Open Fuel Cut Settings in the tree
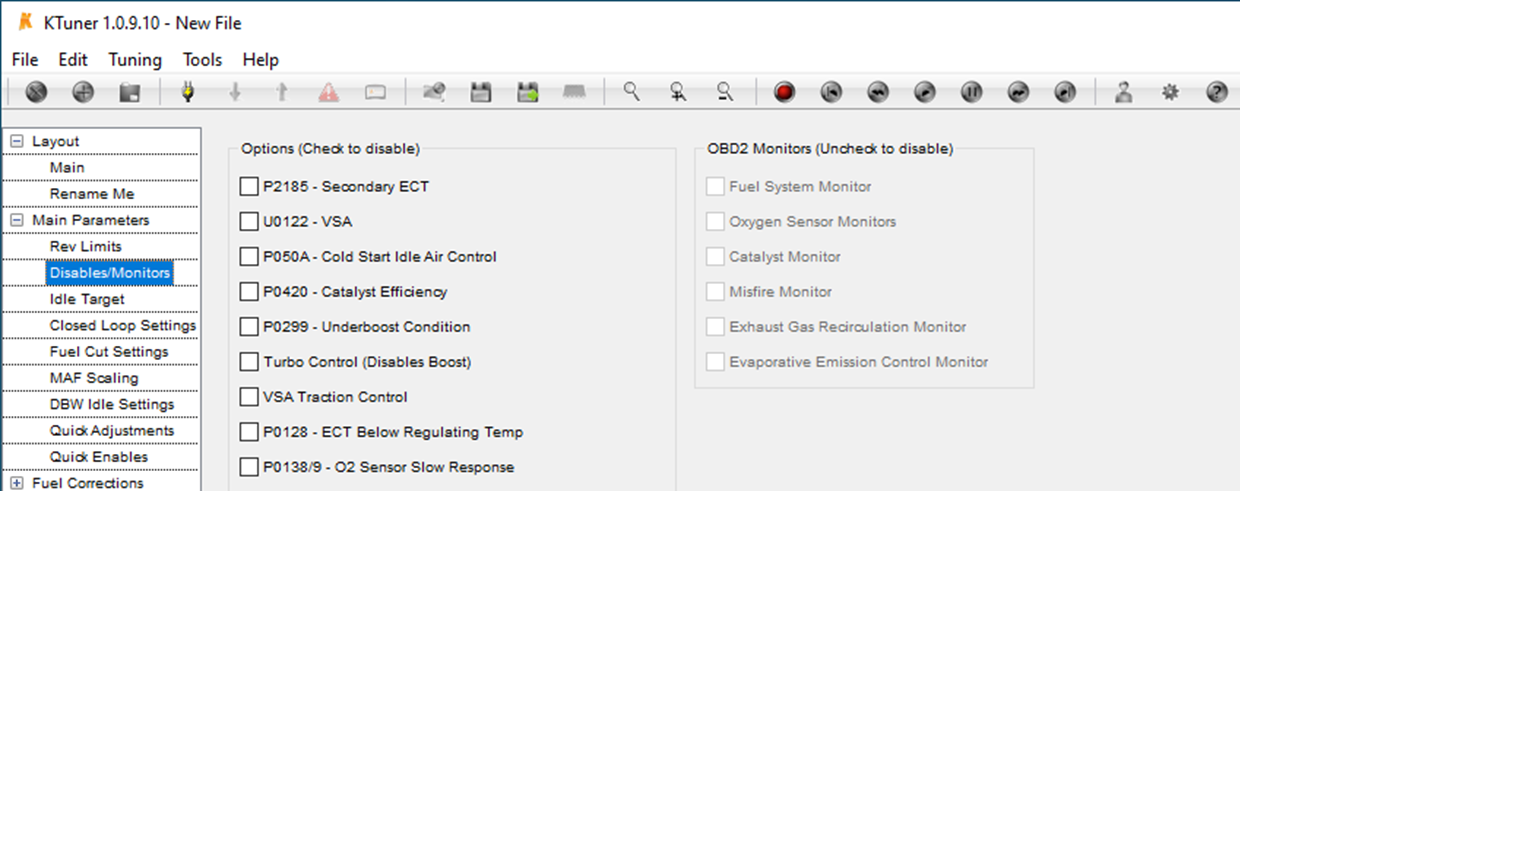Image resolution: width=1536 pixels, height=864 pixels. click(109, 352)
